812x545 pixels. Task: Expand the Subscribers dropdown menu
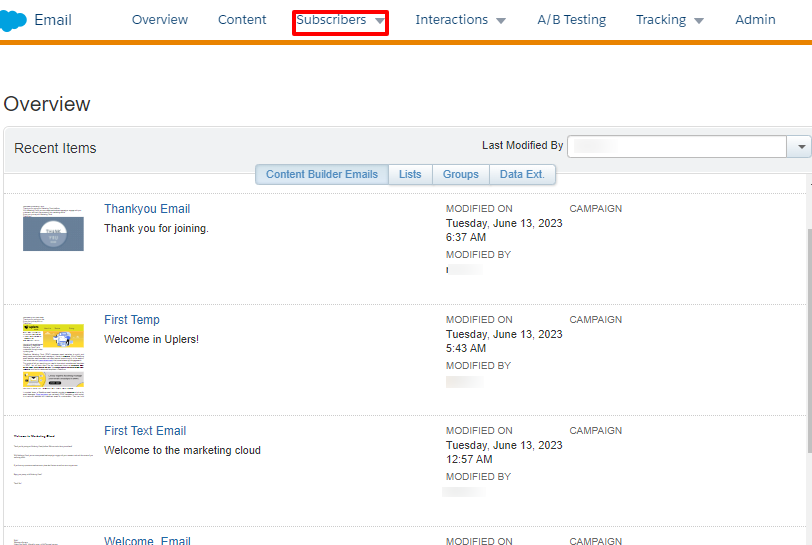click(x=340, y=21)
